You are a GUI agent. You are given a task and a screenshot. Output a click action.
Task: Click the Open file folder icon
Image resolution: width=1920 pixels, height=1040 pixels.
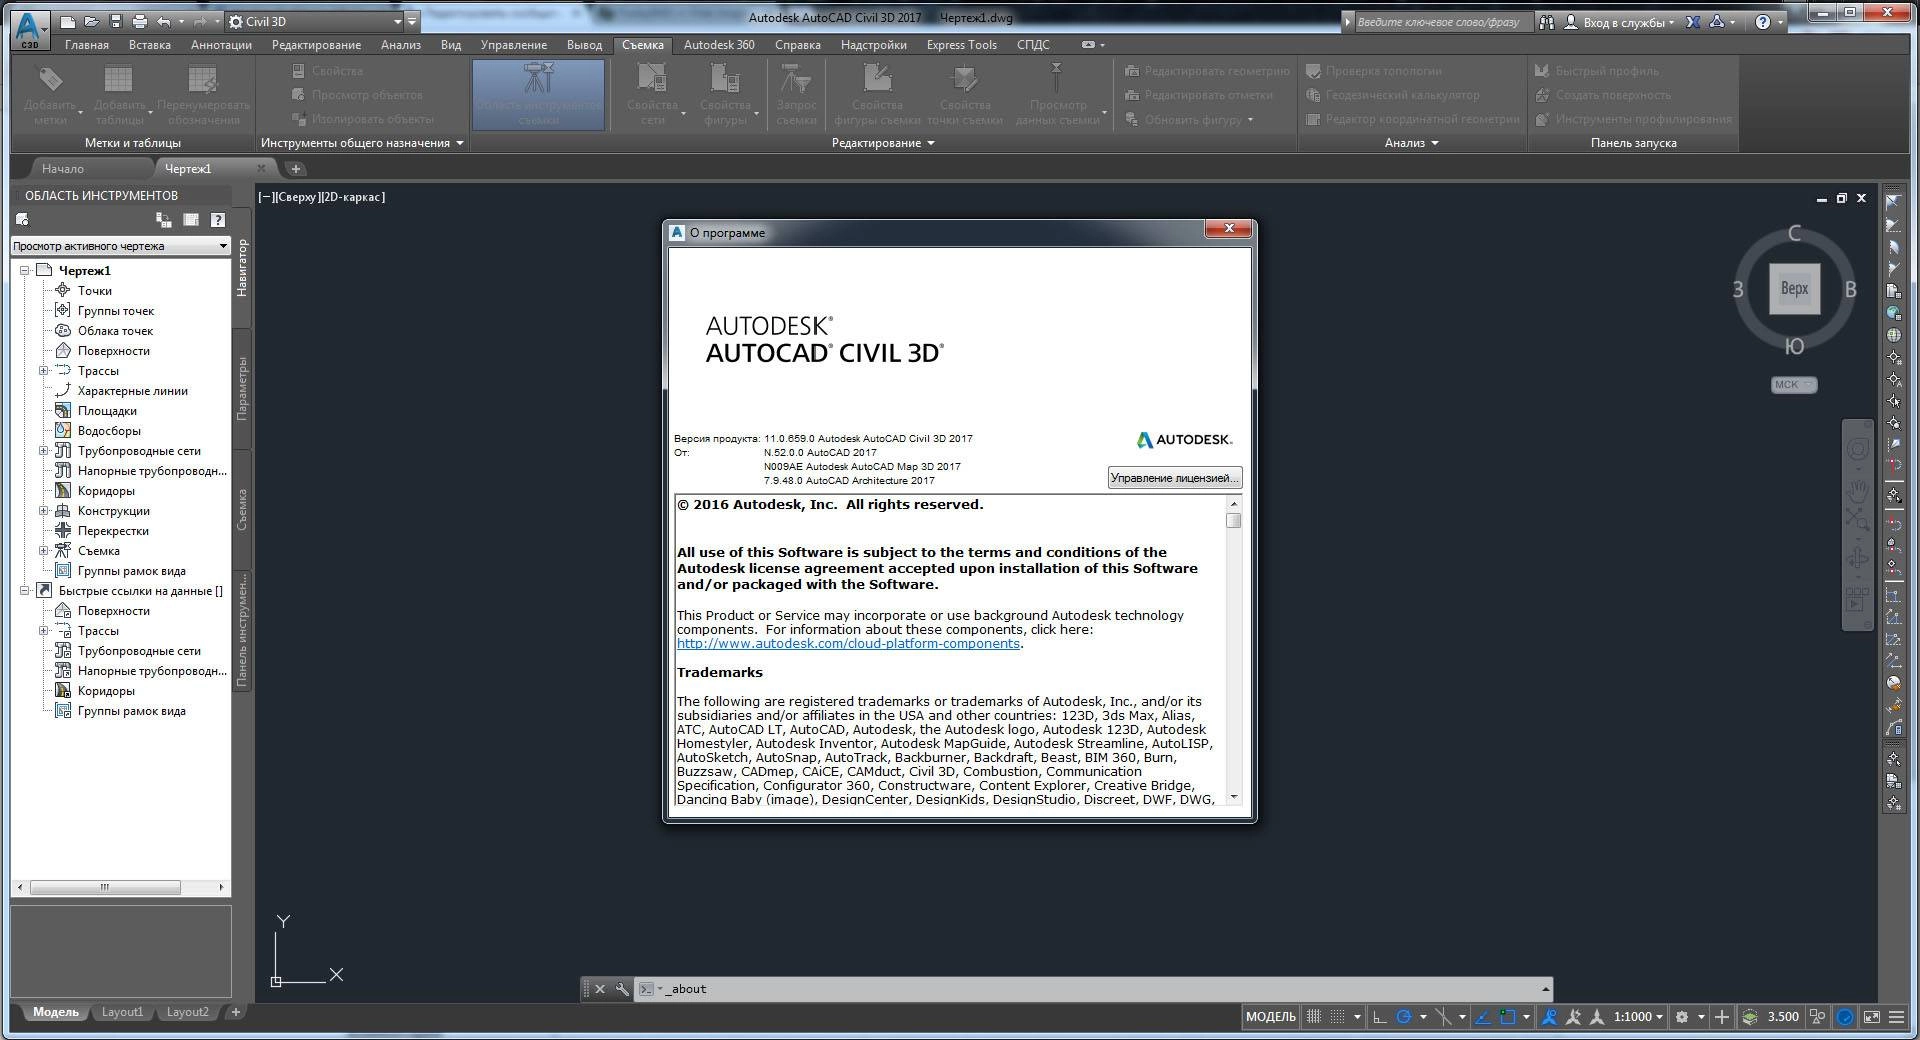pos(92,21)
